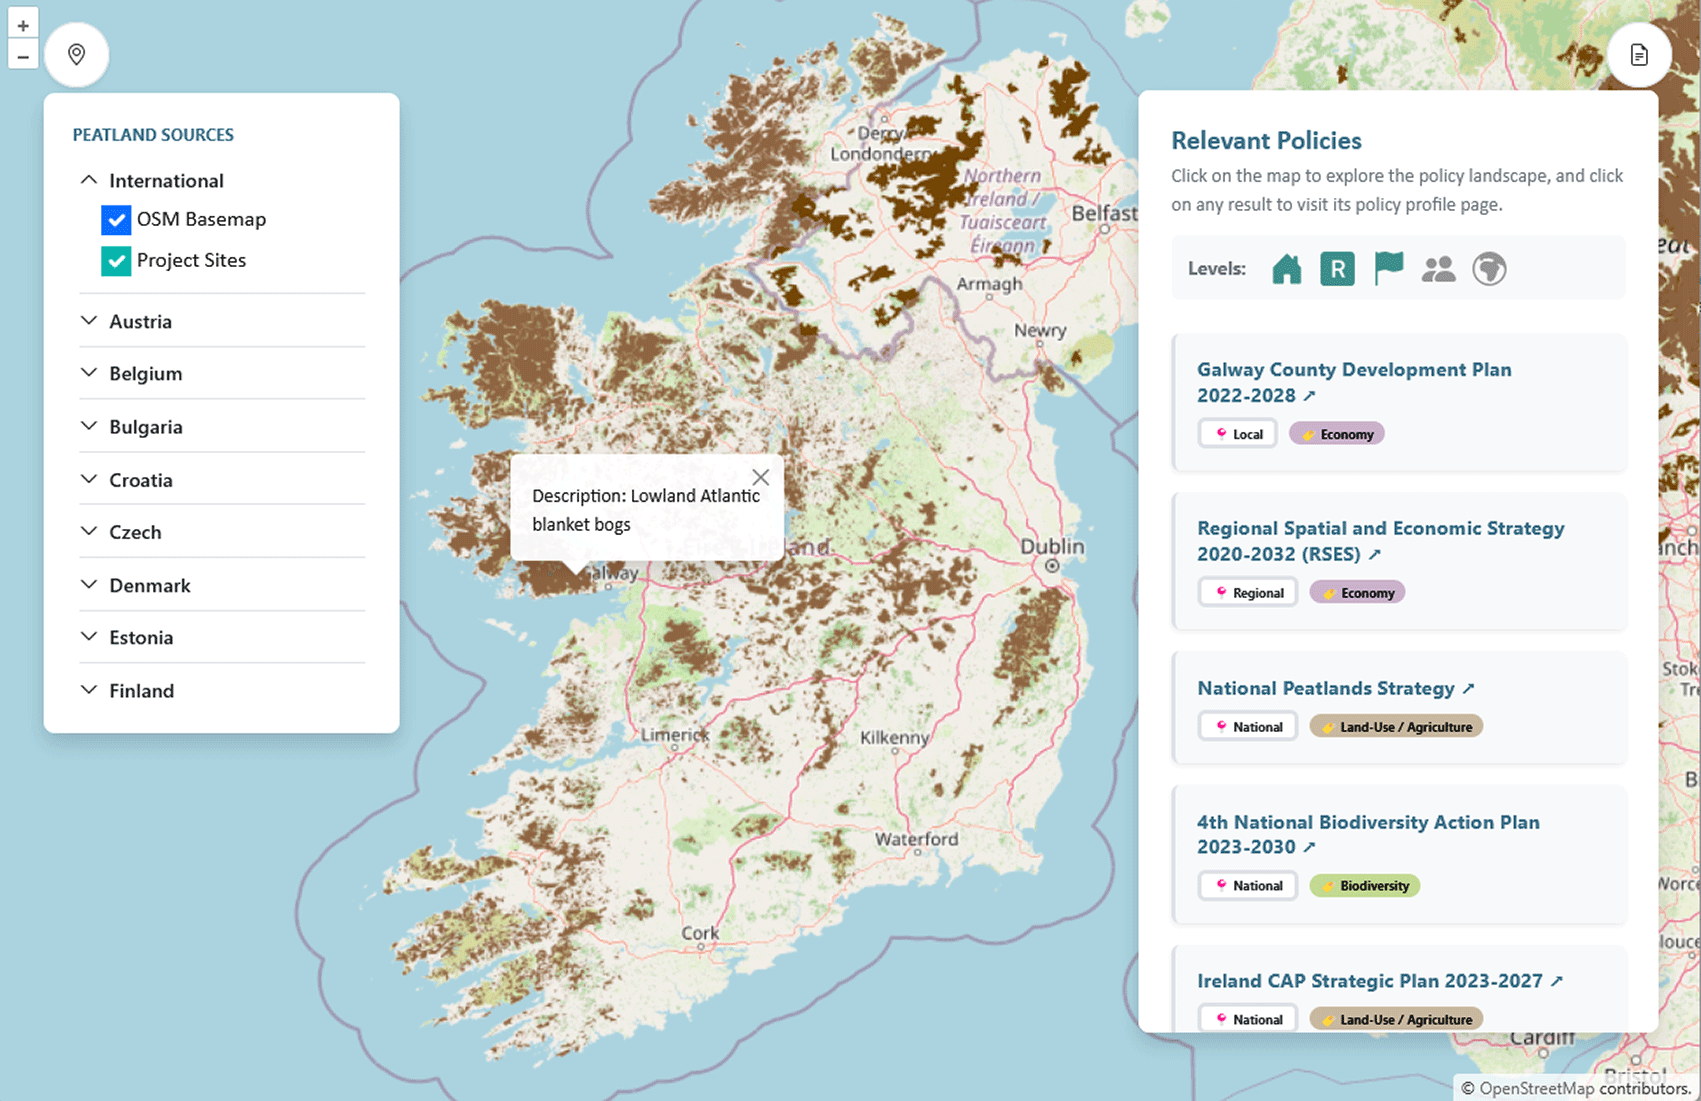
Task: Close the Lowland Atlantic blanket bogs popup
Action: (x=761, y=477)
